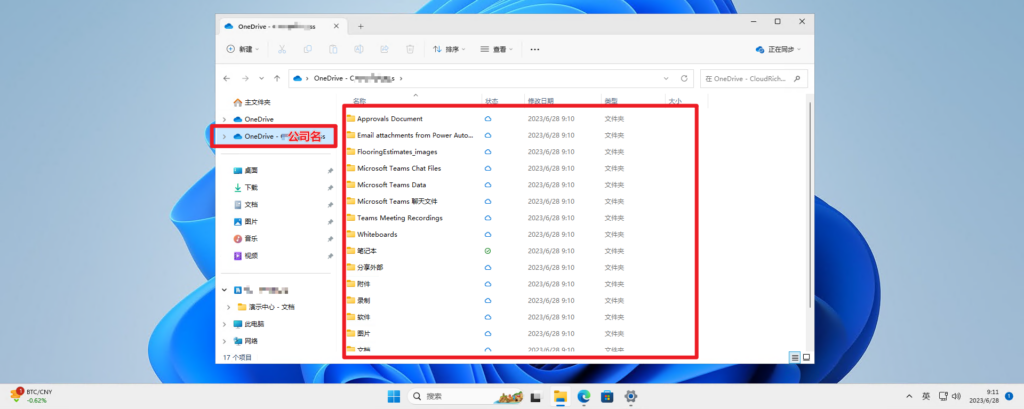Select the Whiteboards folder

coord(377,234)
